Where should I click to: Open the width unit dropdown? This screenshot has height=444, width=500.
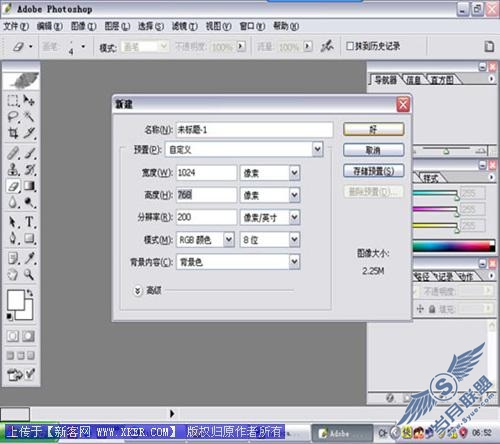coord(294,173)
